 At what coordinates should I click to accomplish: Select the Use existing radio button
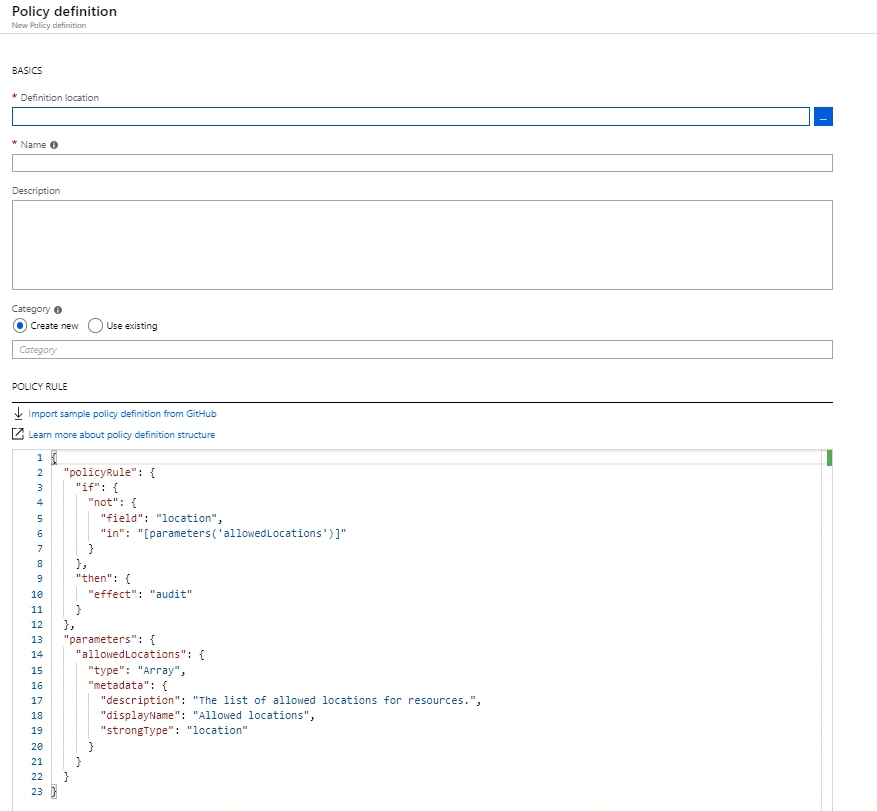tap(95, 326)
